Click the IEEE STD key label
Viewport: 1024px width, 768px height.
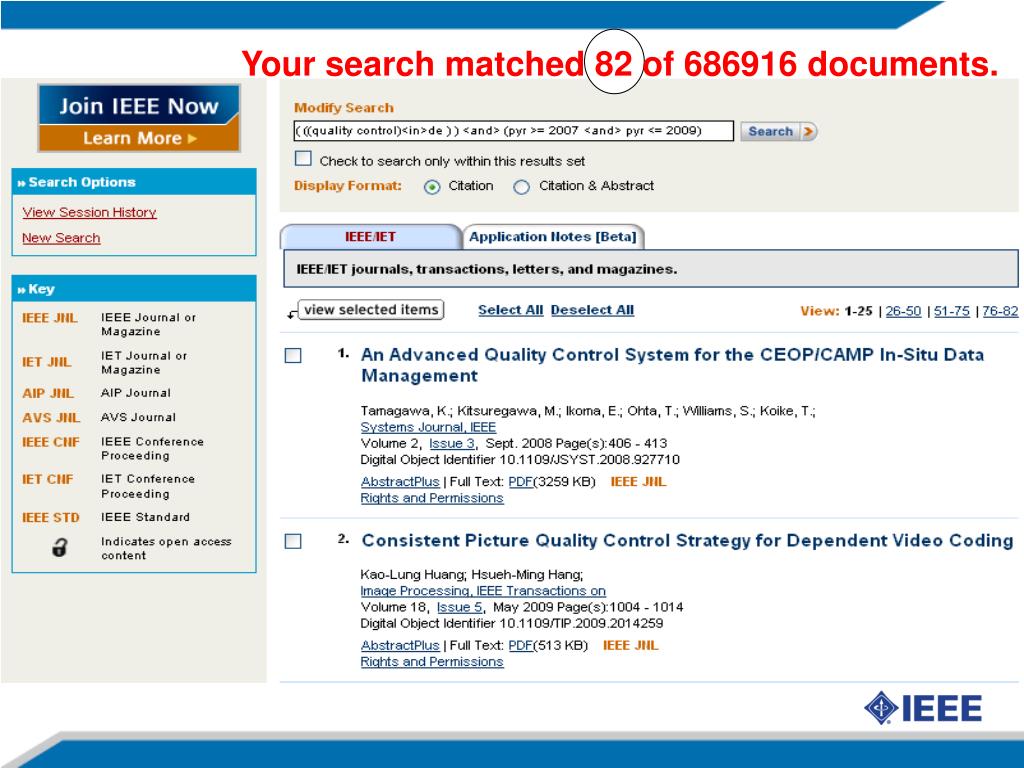pos(50,518)
